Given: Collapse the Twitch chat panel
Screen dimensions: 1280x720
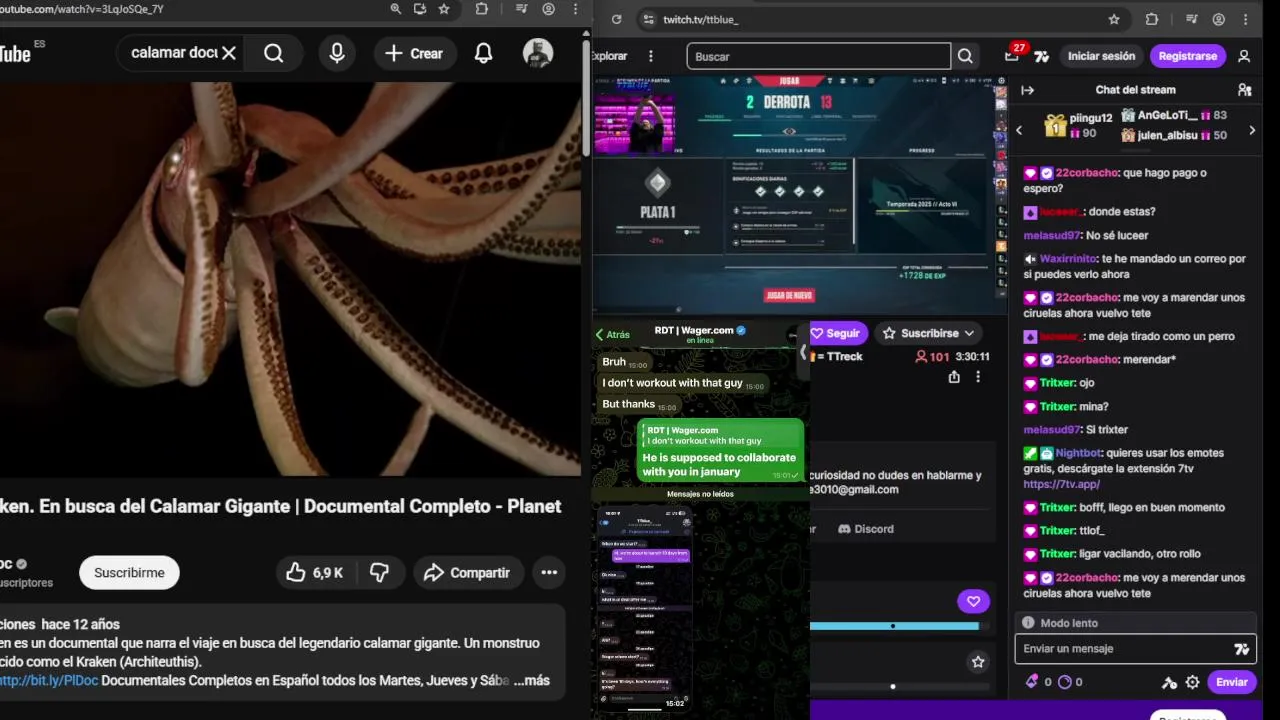Looking at the screenshot, I should [x=1027, y=90].
